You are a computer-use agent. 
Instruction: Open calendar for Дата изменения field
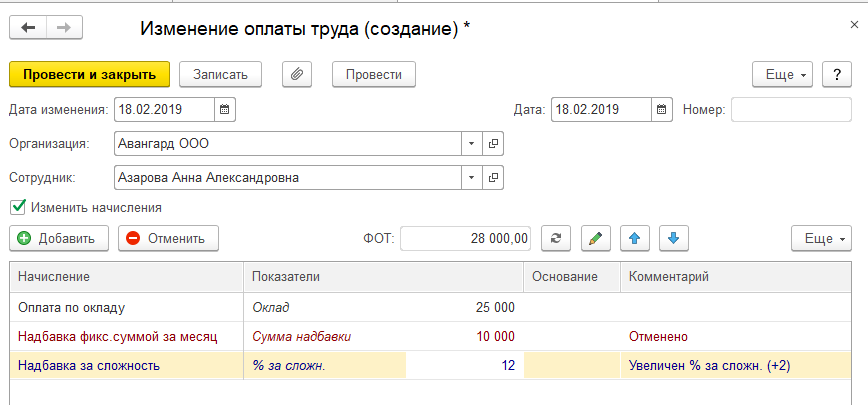[225, 109]
